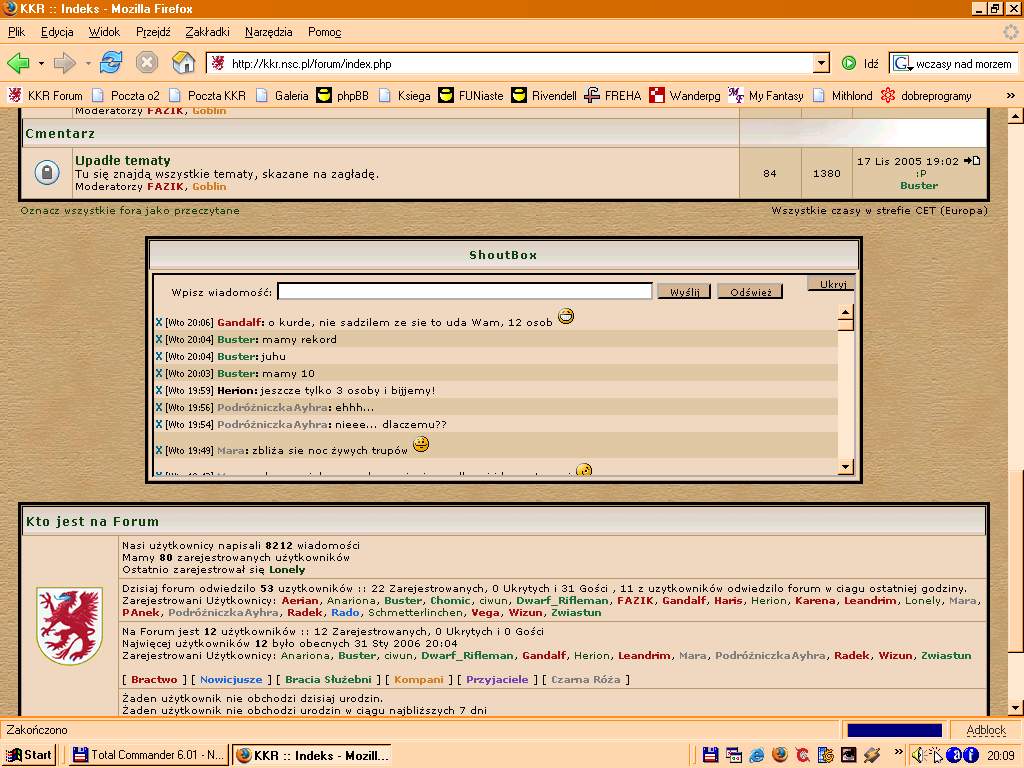The width and height of the screenshot is (1024, 768).
Task: Open the Wanderpg bookmark
Action: point(684,96)
